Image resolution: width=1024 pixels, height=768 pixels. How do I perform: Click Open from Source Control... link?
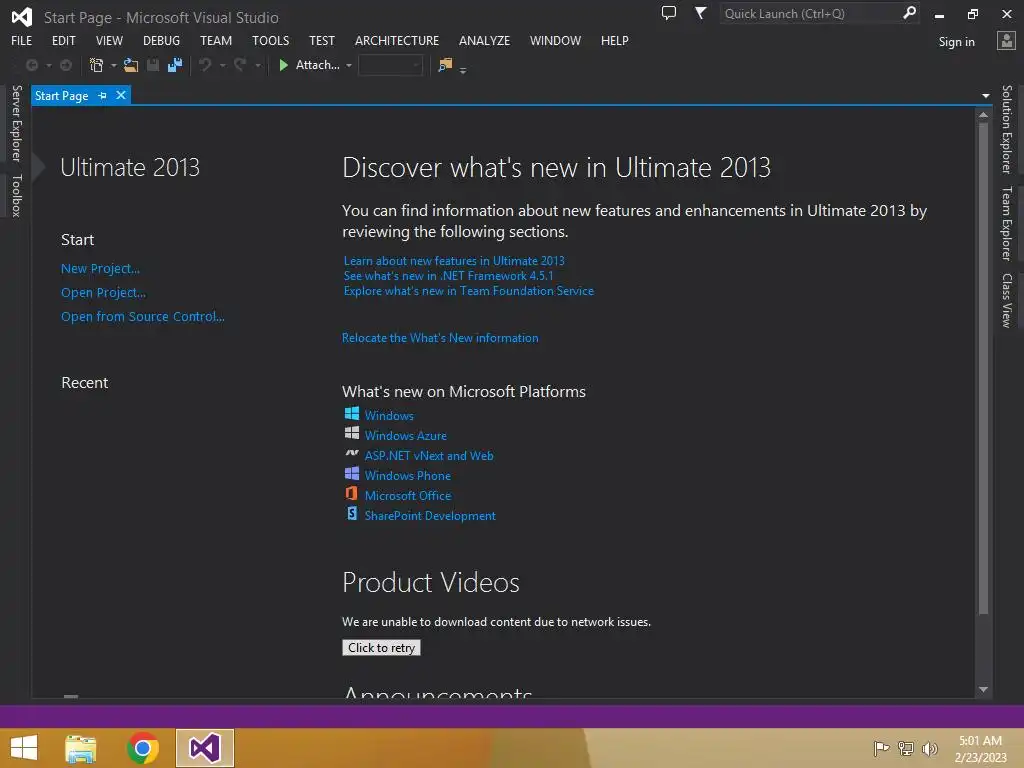tap(143, 317)
